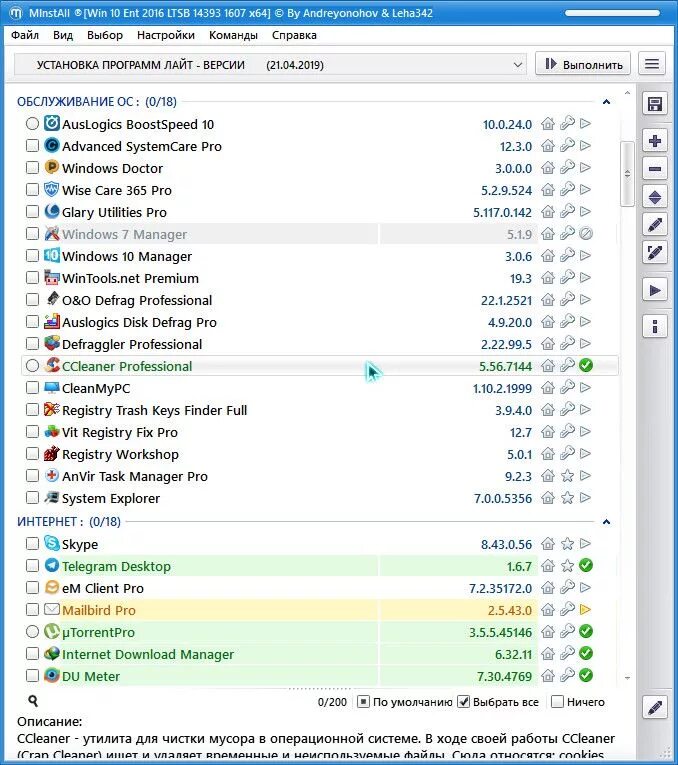The height and width of the screenshot is (765, 678).
Task: Click the scrollbar up arrow of list
Action: 627,93
